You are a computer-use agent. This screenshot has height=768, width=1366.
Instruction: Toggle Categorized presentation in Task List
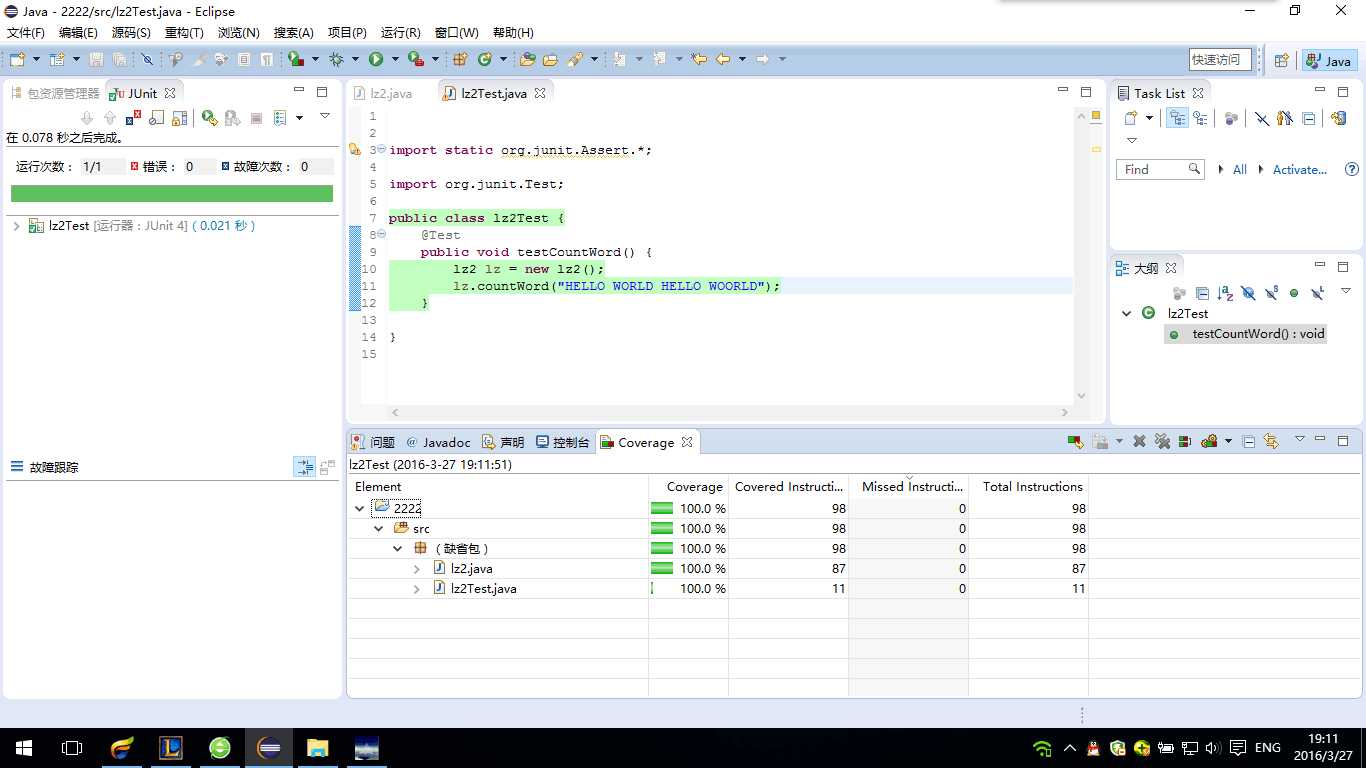pos(1177,118)
